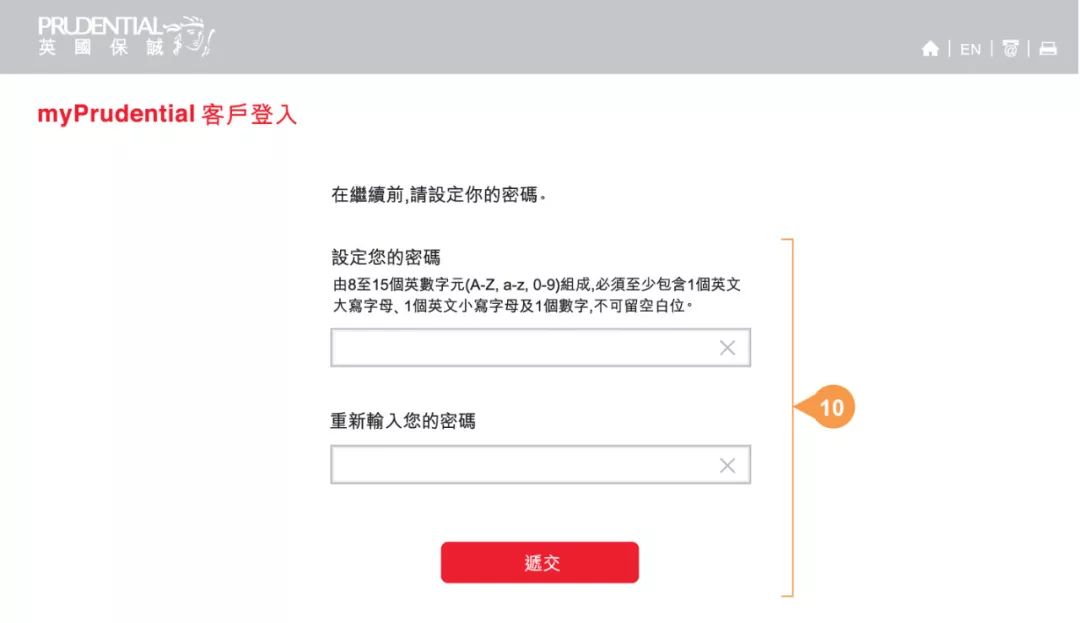
Task: Click the myPrudential 客戶登入 heading
Action: [x=167, y=114]
